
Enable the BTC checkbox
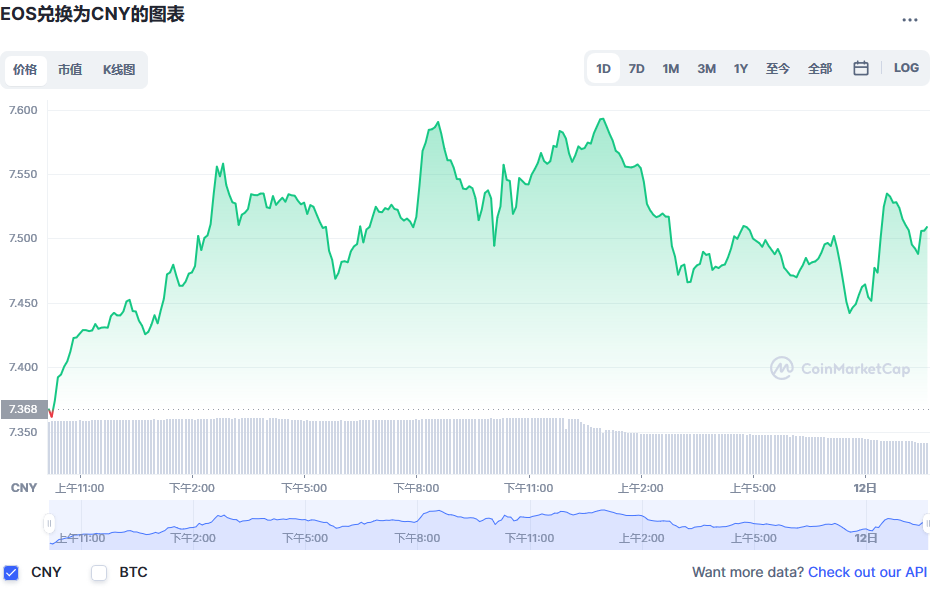coord(99,573)
